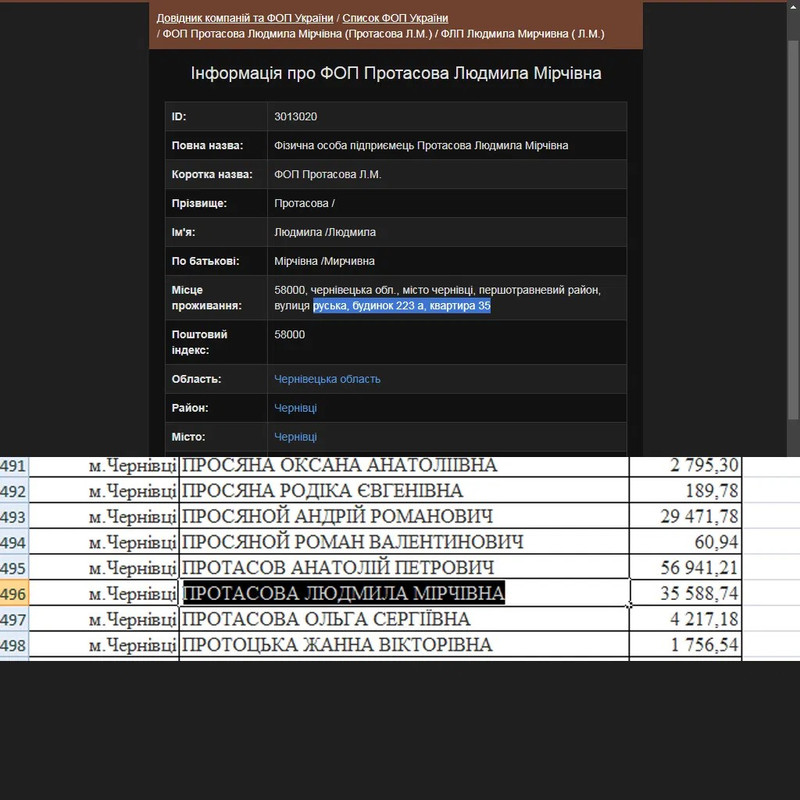The image size is (800, 800).
Task: Click the name cell in spreadsheet row 497
Action: (404, 619)
